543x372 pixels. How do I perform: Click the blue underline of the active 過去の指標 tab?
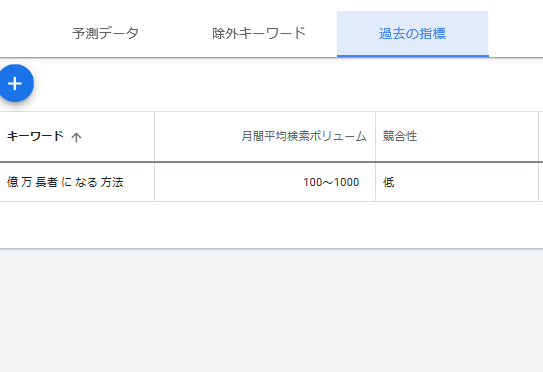click(x=412, y=56)
